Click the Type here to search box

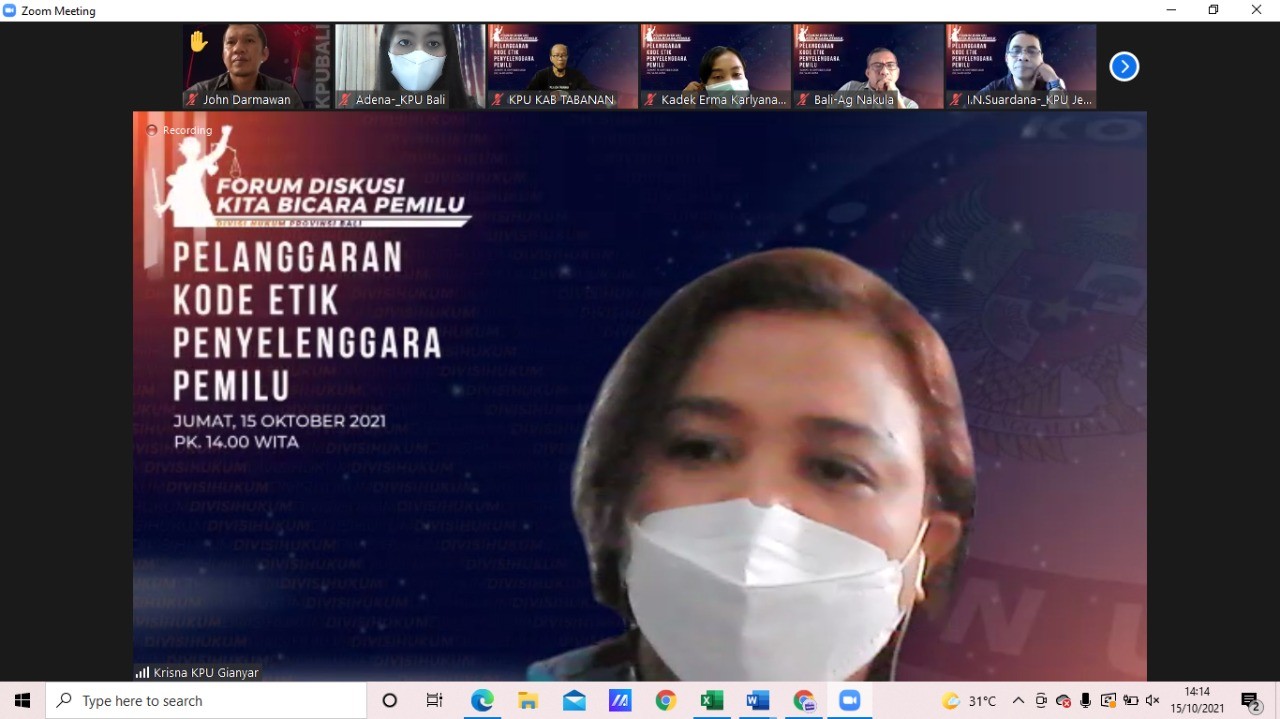pos(207,701)
